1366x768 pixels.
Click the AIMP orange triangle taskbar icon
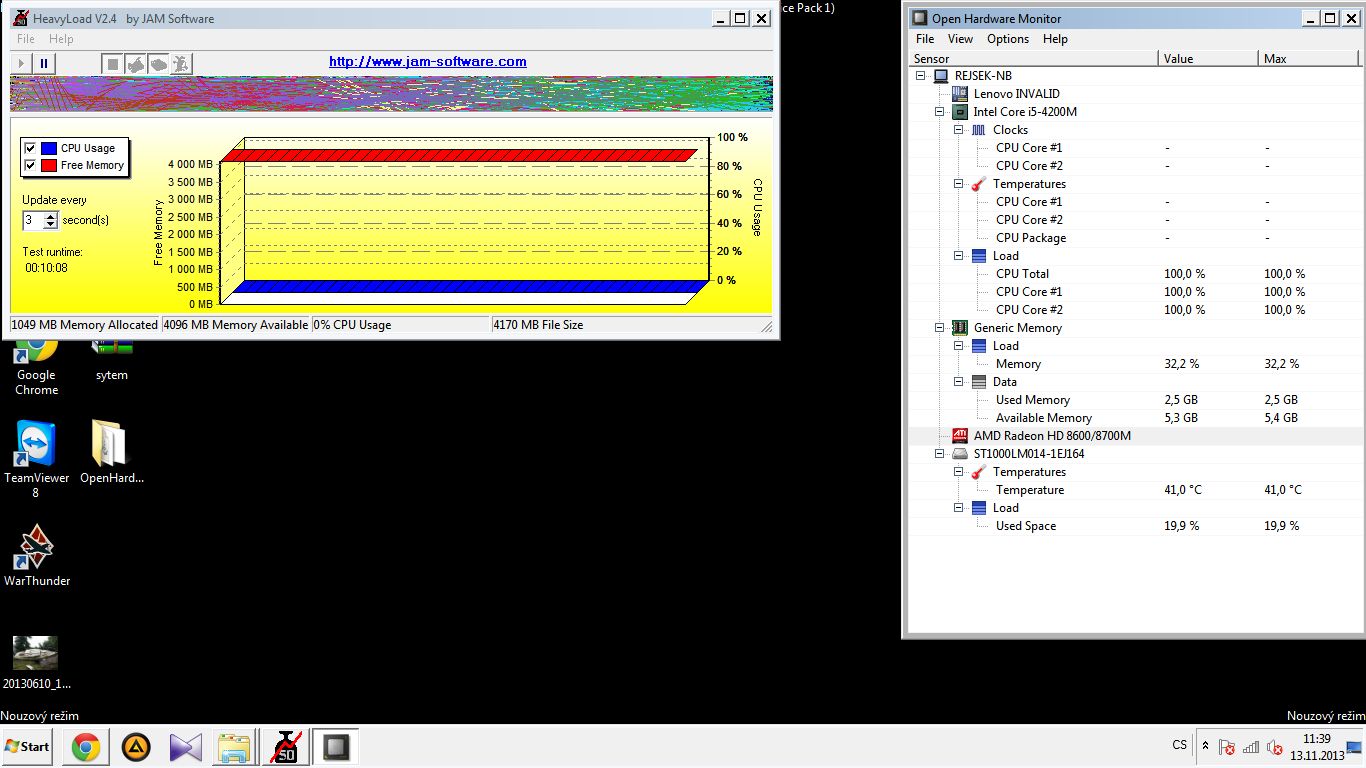click(x=136, y=747)
